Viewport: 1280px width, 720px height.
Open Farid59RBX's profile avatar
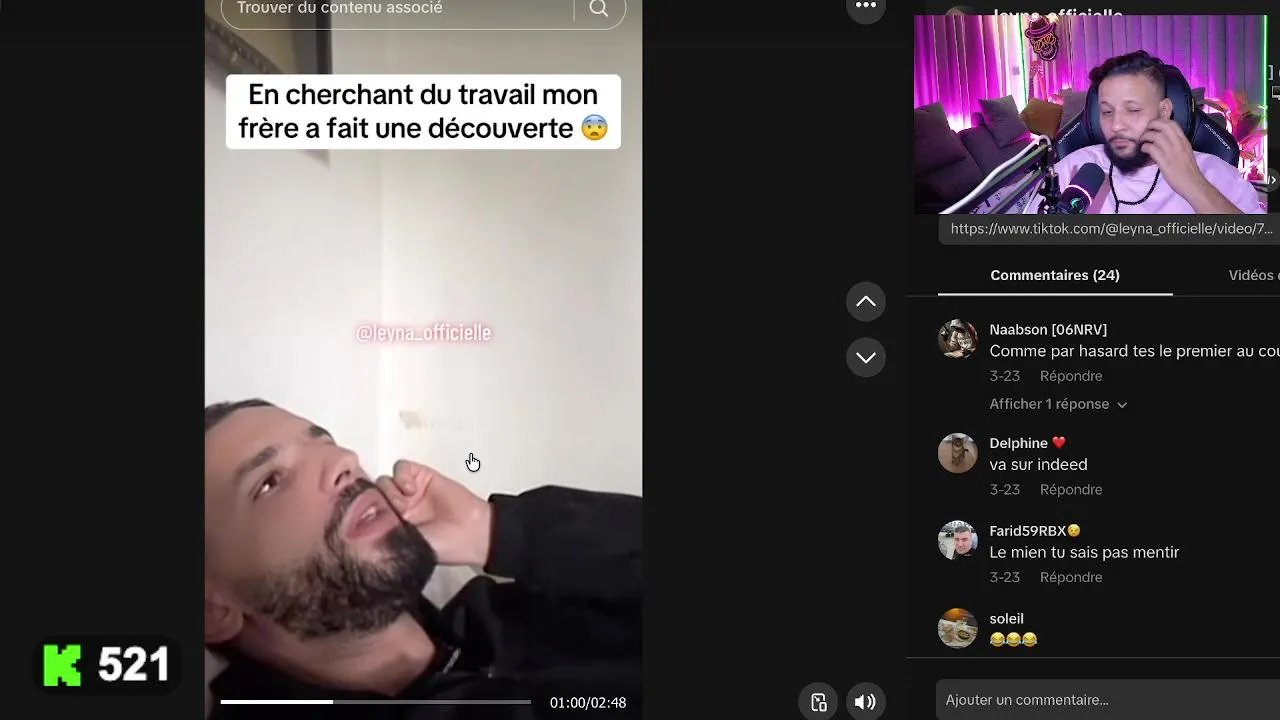tap(957, 541)
